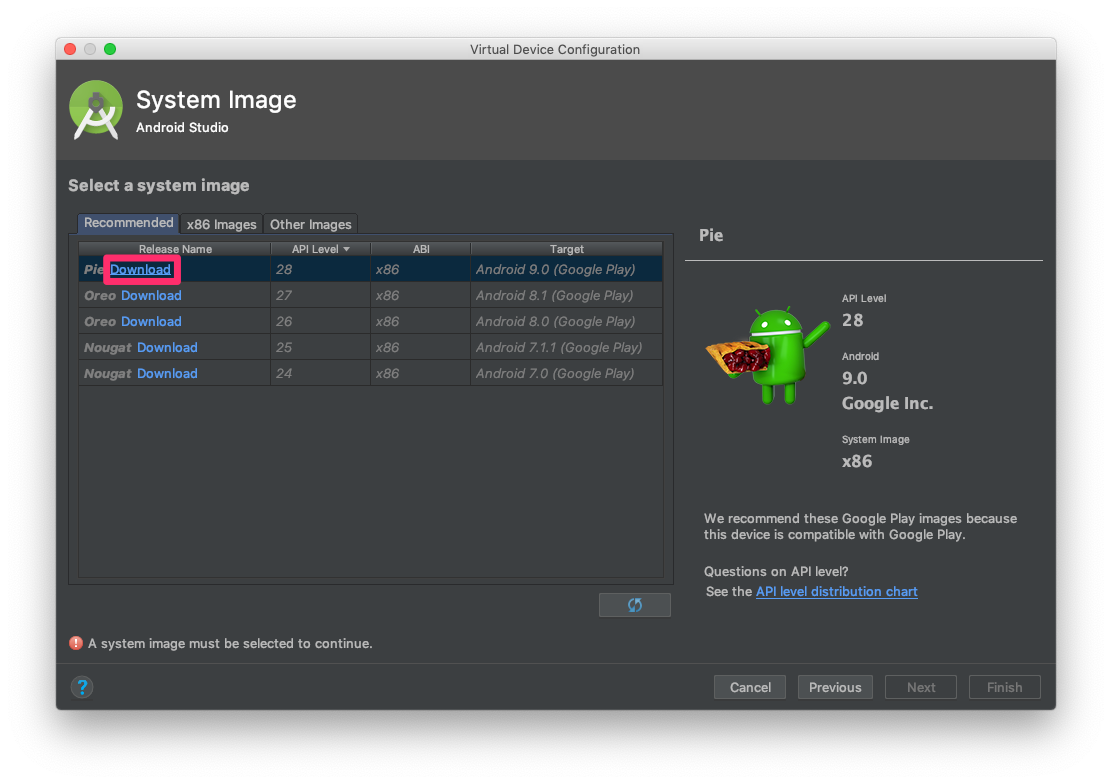This screenshot has height=784, width=1112.
Task: Click the help question mark icon
Action: coord(82,687)
